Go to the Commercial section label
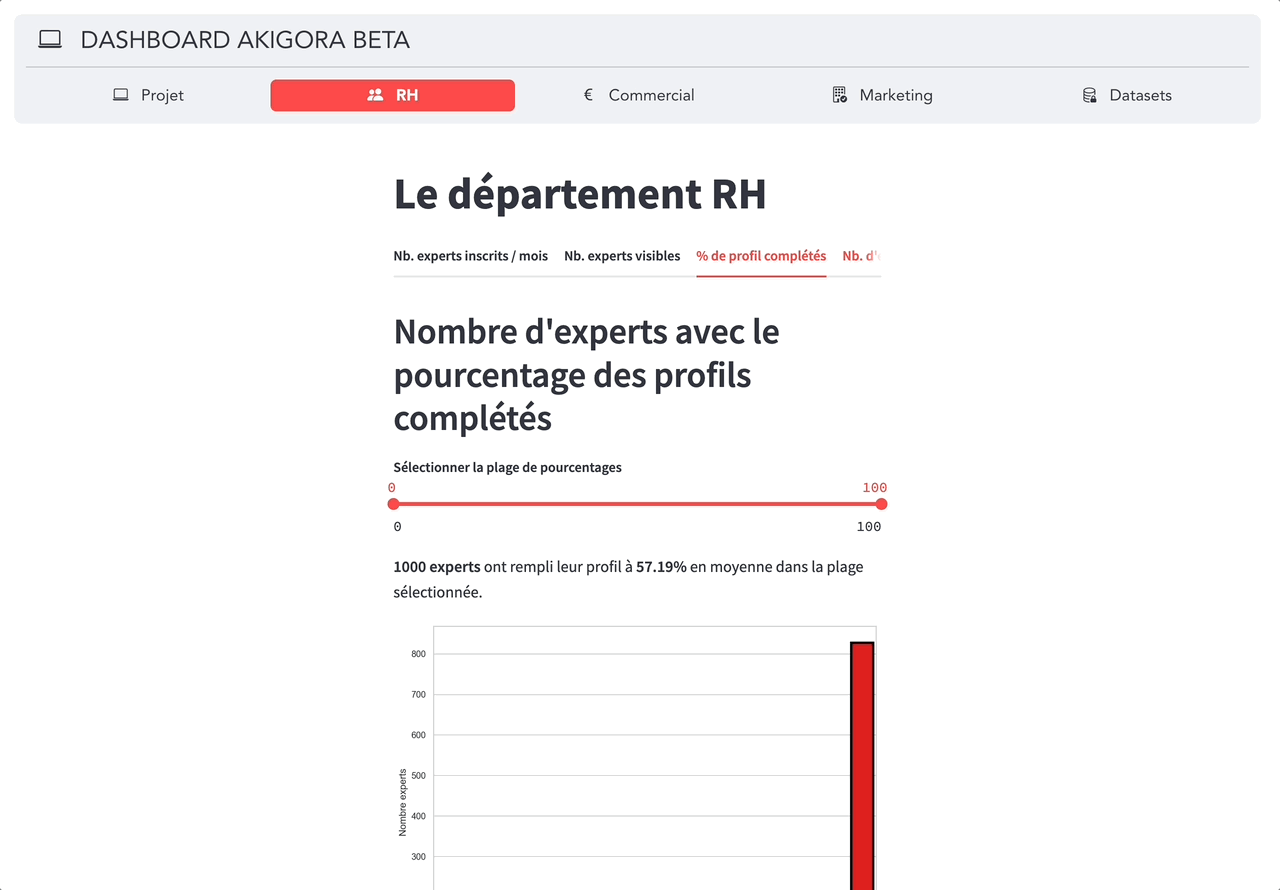 651,95
